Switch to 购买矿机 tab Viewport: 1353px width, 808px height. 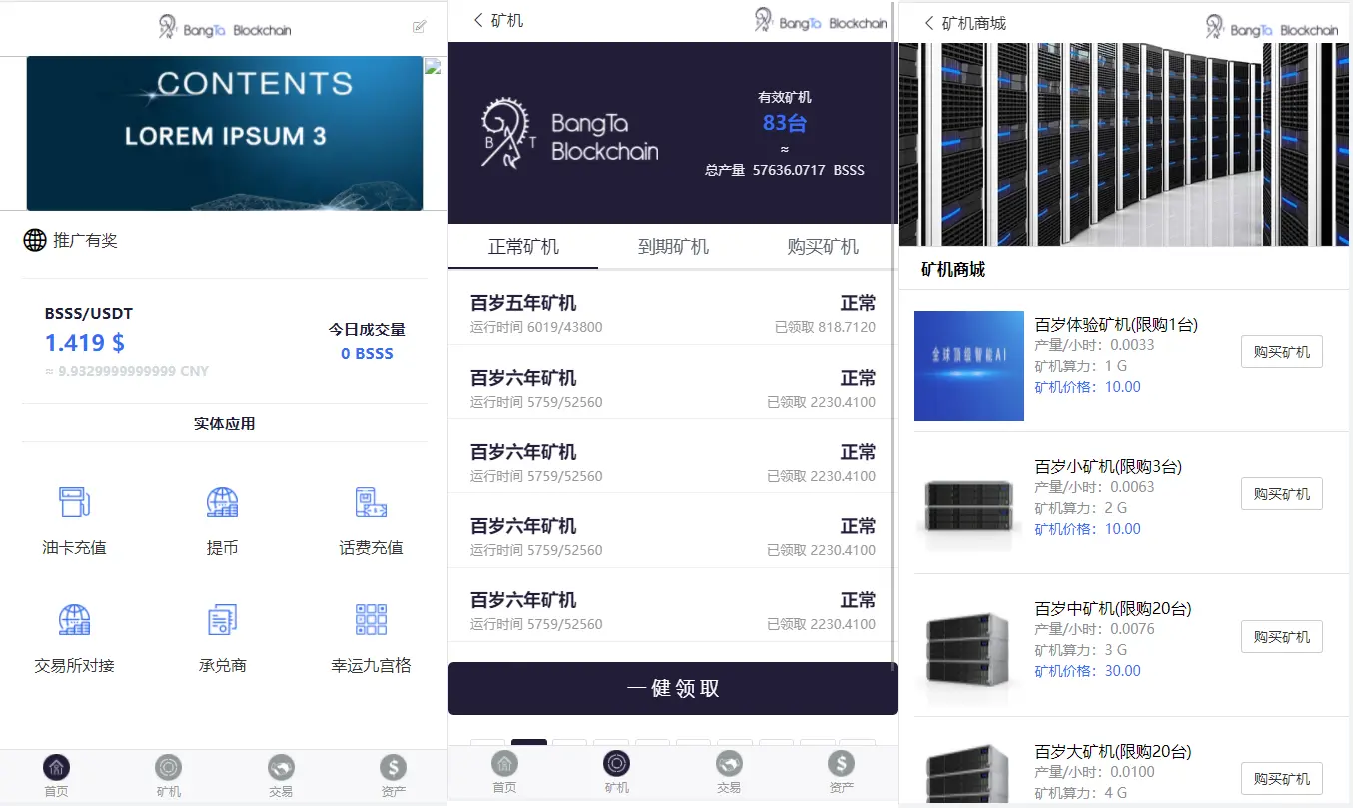823,247
